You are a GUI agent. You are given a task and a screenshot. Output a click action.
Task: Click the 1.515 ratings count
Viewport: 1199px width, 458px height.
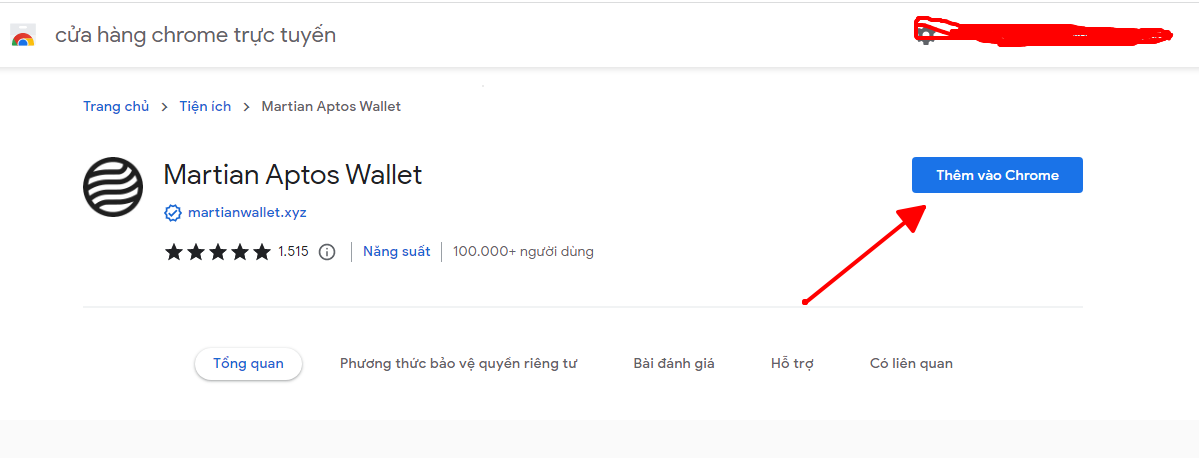click(x=293, y=251)
